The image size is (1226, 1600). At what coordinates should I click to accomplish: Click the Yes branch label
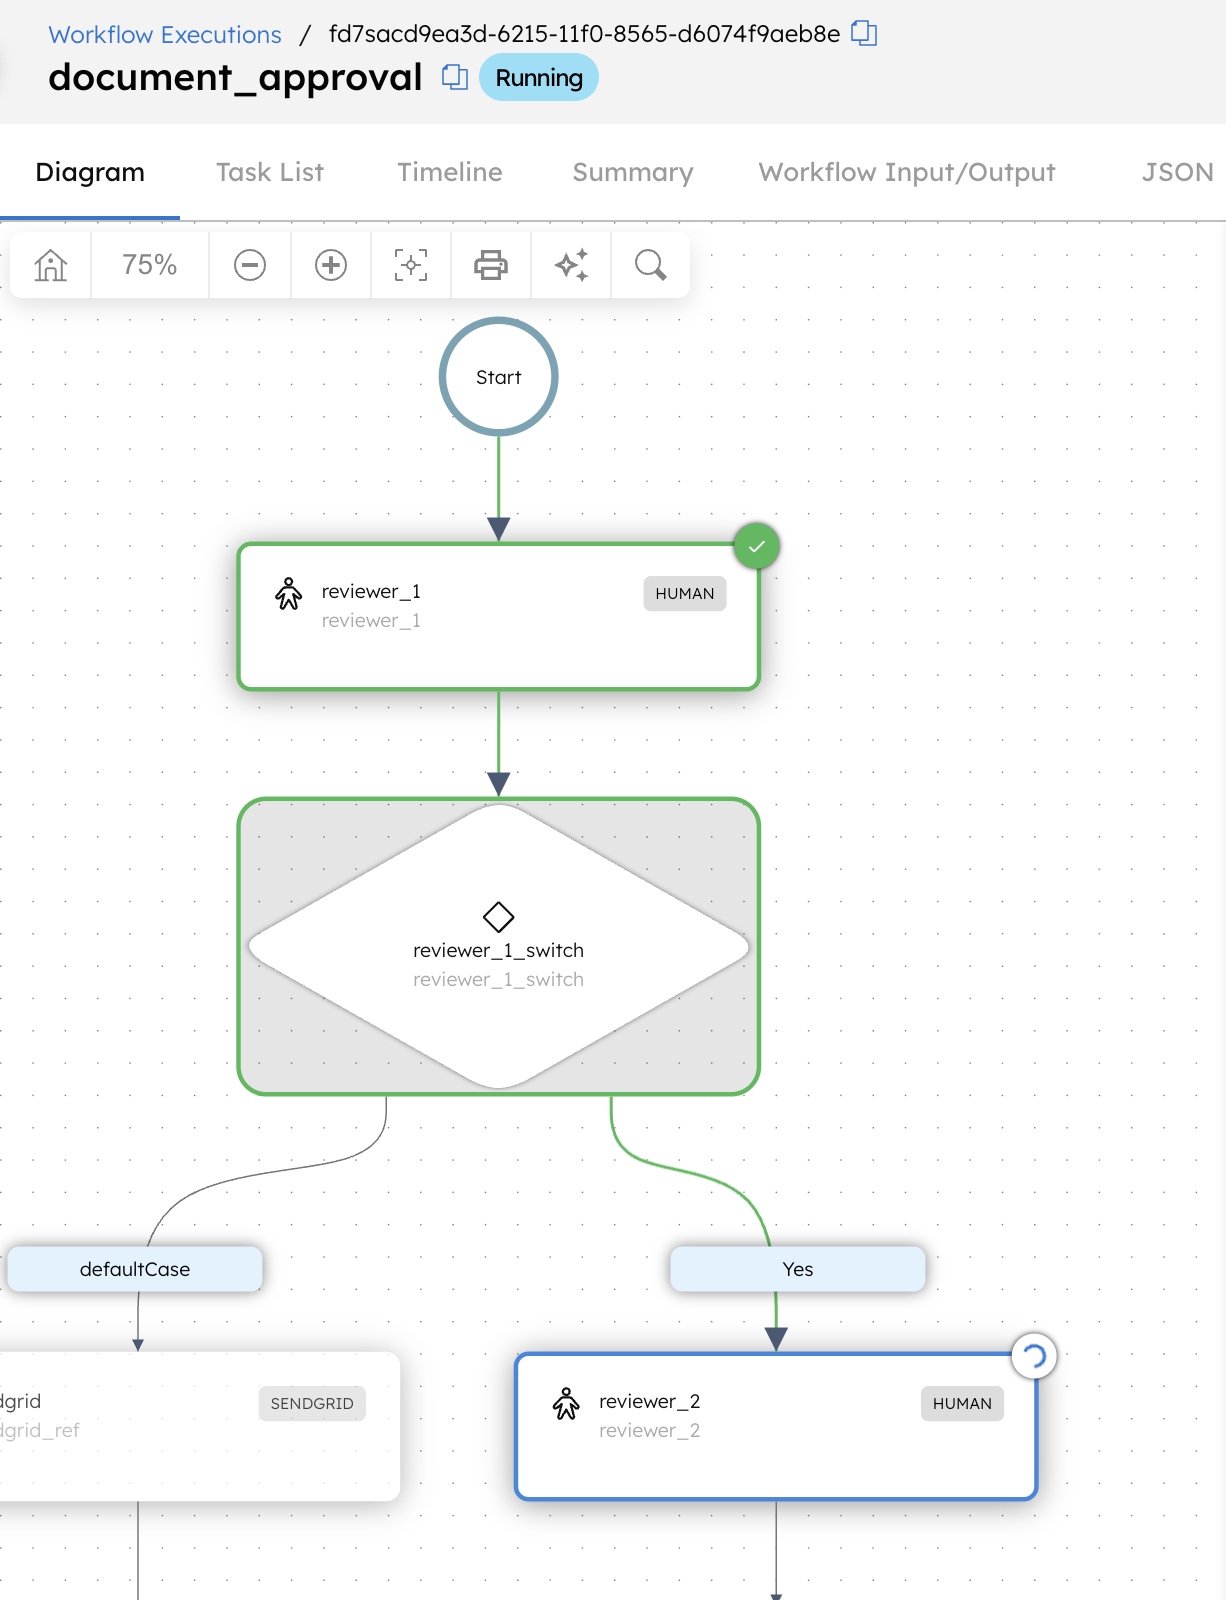pyautogui.click(x=798, y=1269)
